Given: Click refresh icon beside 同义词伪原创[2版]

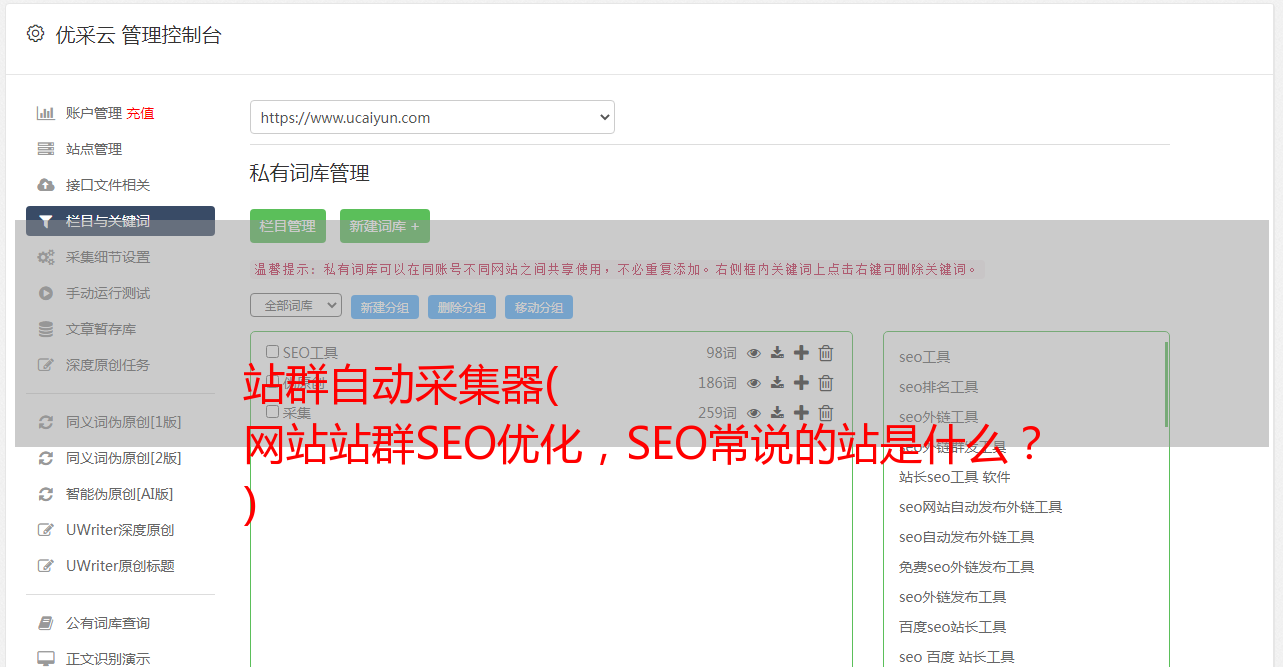Looking at the screenshot, I should pos(46,458).
